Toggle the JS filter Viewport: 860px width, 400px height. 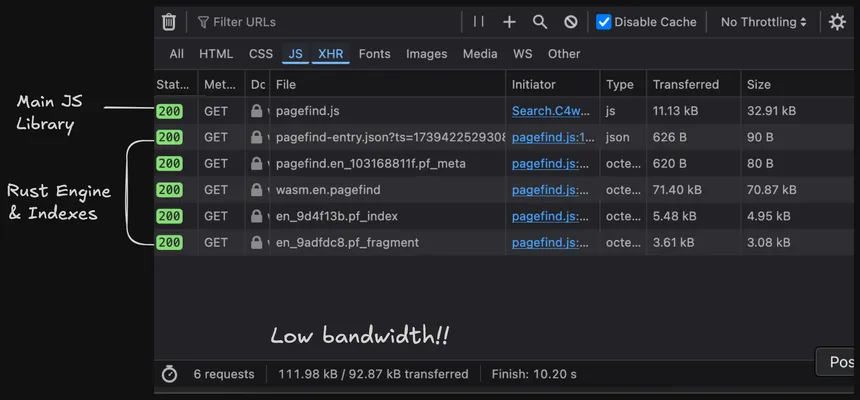click(x=296, y=54)
